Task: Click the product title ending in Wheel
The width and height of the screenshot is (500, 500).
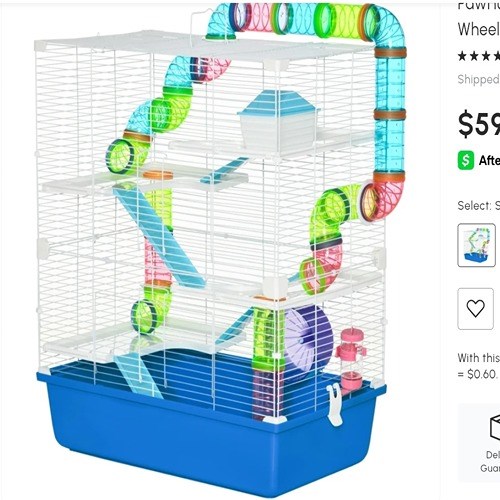Action: (479, 29)
